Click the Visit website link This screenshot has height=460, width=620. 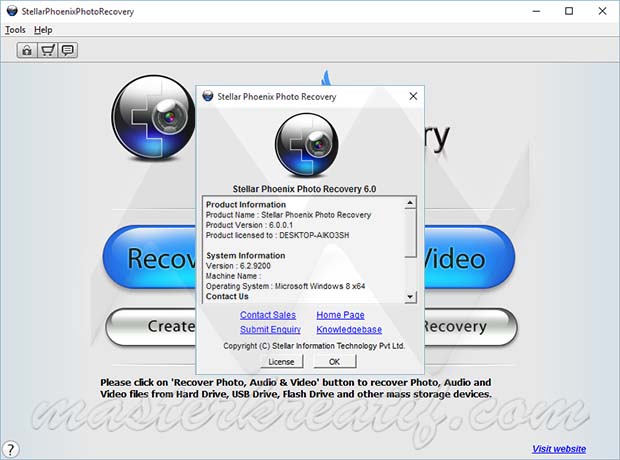(x=559, y=449)
